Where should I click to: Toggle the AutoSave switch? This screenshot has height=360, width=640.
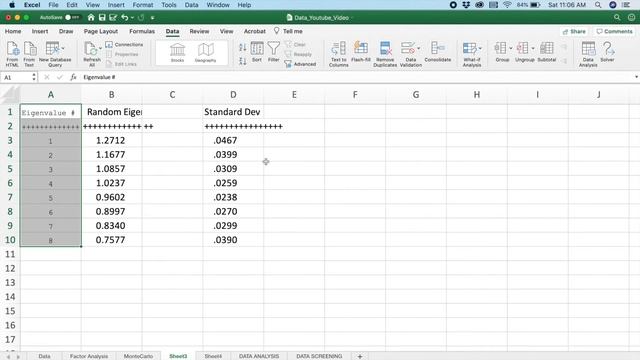72,18
